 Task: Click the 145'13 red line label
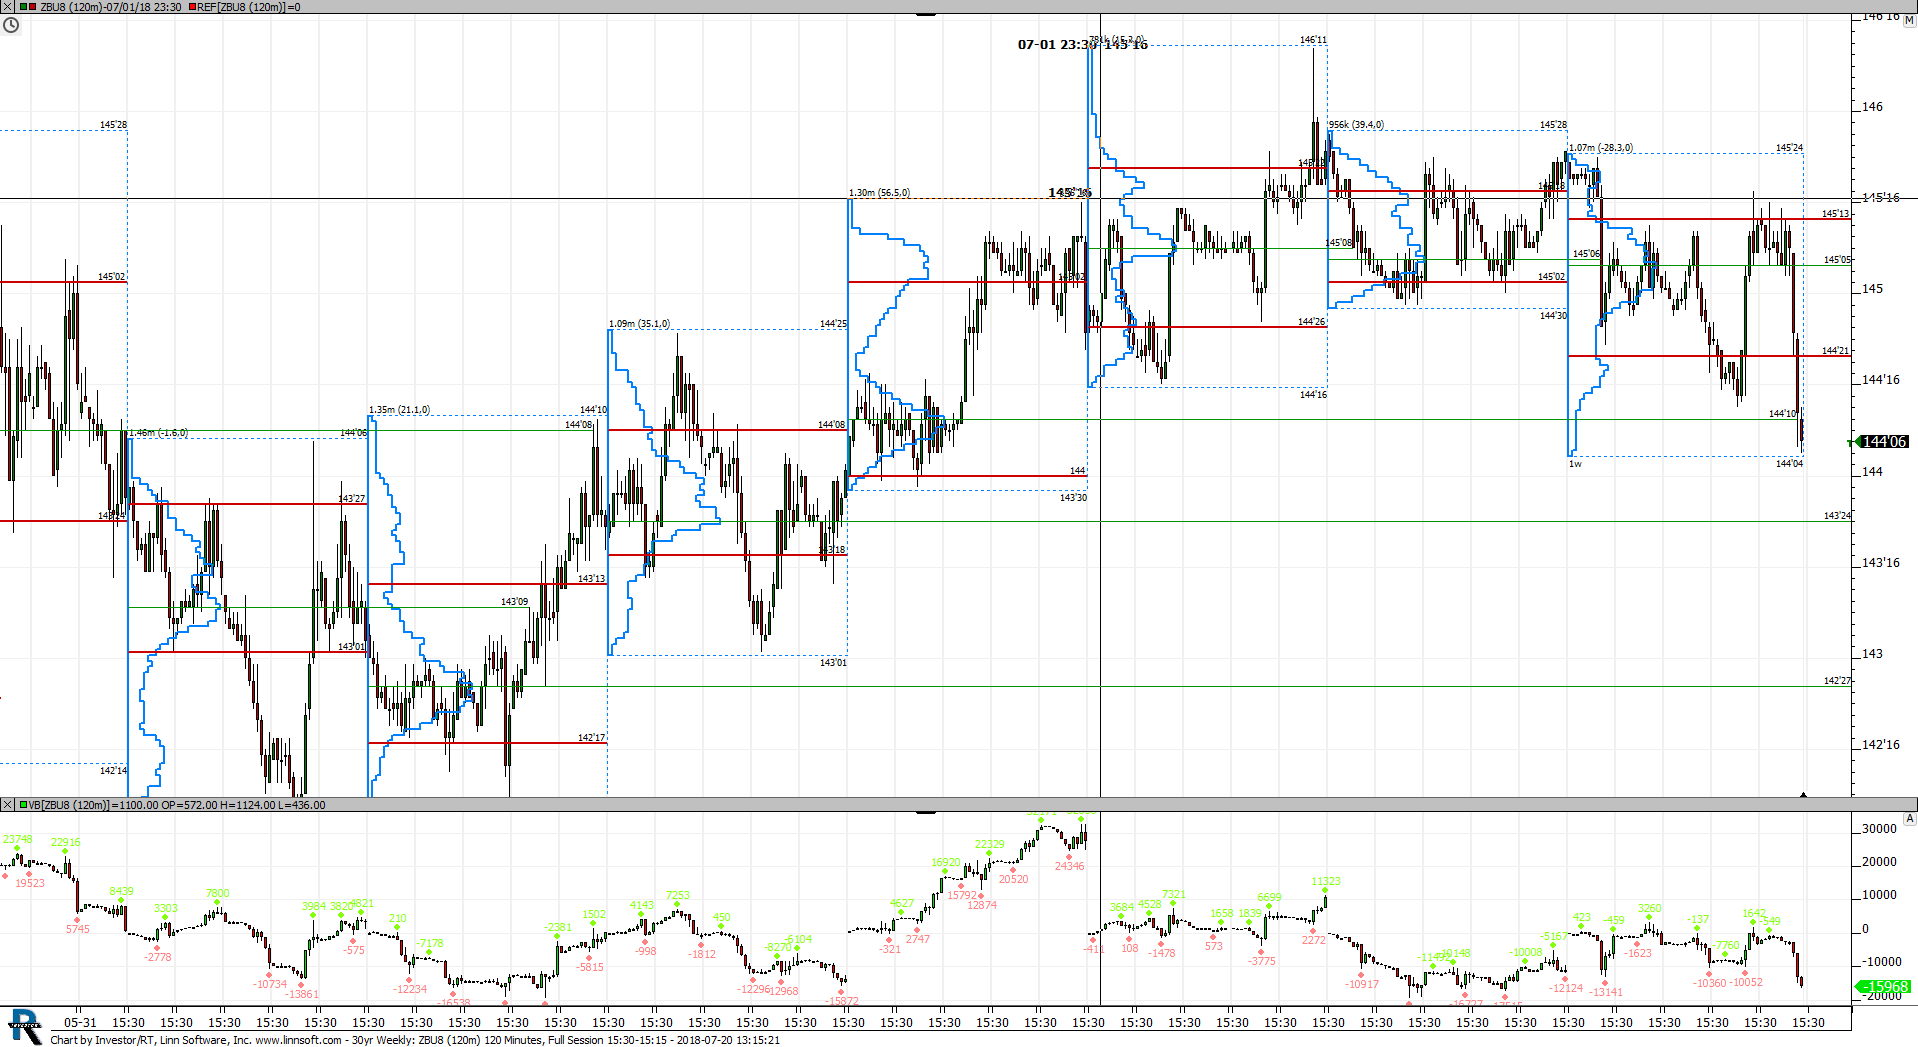(x=1835, y=214)
